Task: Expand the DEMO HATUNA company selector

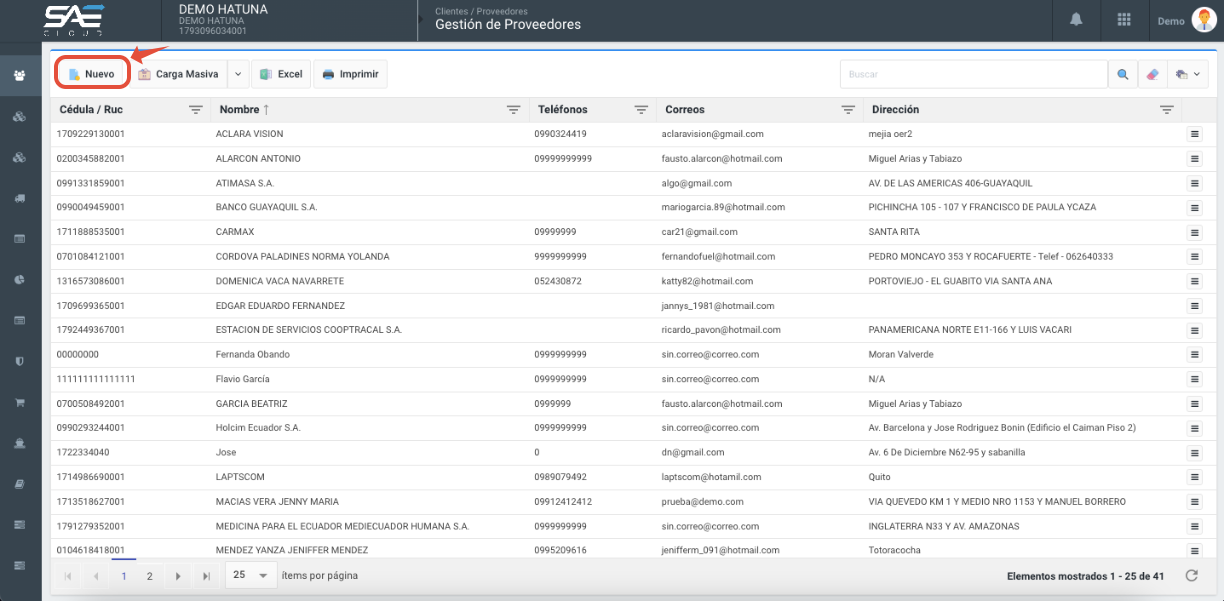Action: click(288, 20)
